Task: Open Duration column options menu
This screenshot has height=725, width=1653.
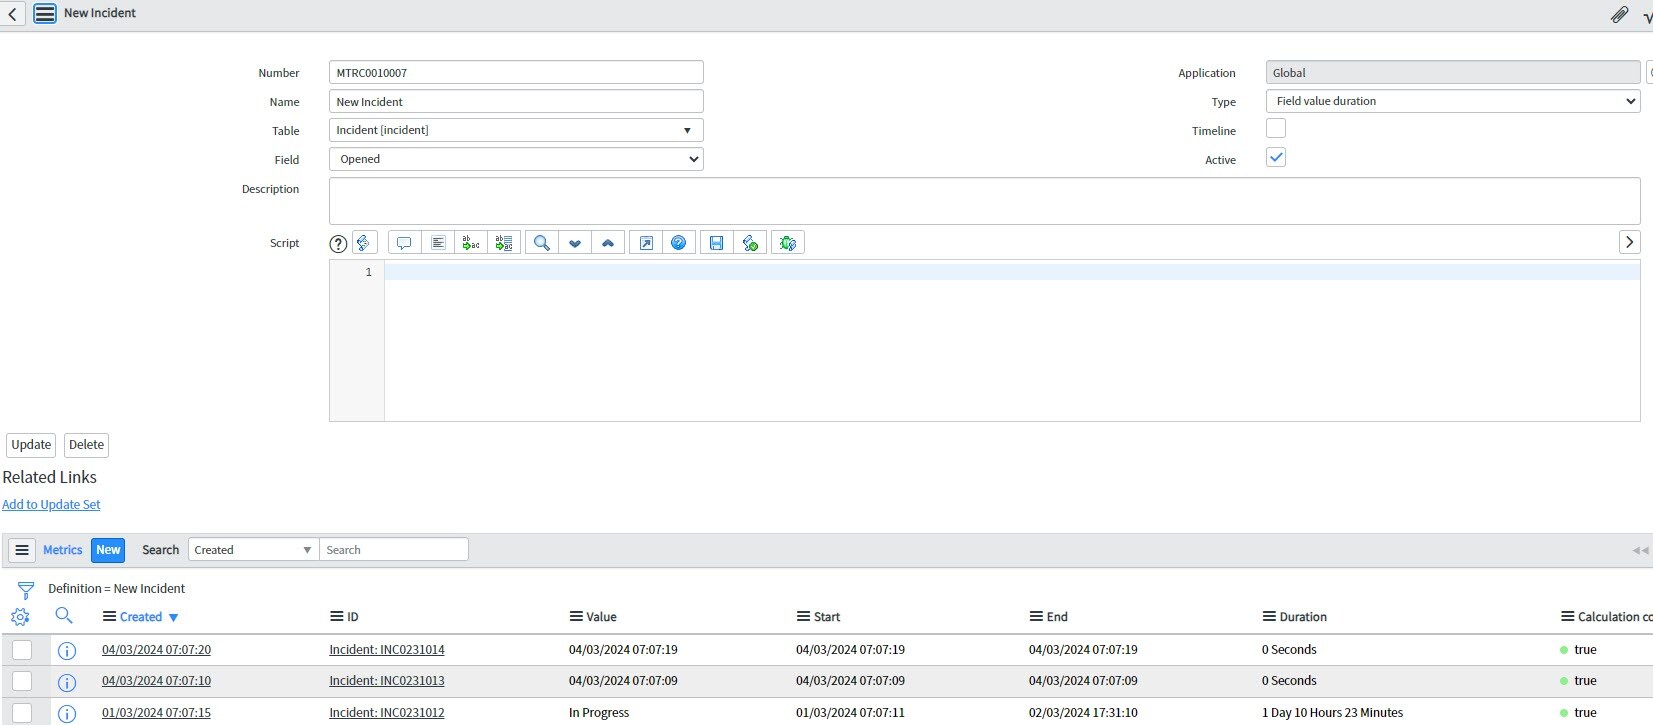Action: click(x=1269, y=617)
